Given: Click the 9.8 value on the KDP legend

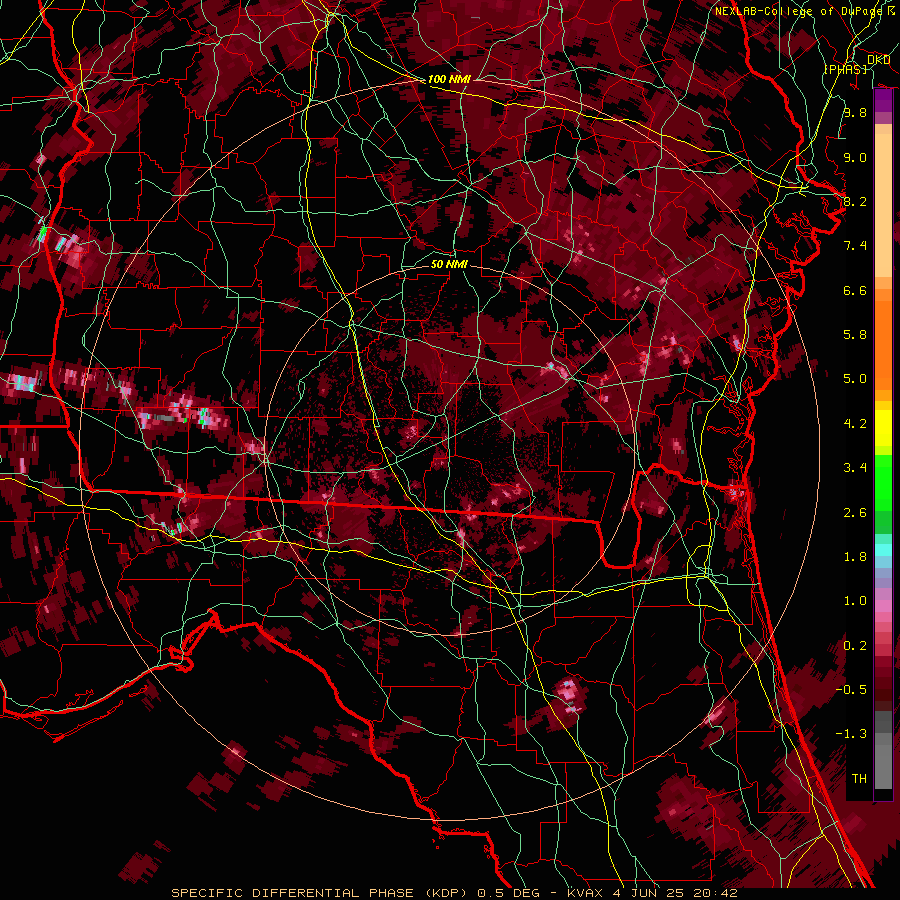Looking at the screenshot, I should pos(855,112).
